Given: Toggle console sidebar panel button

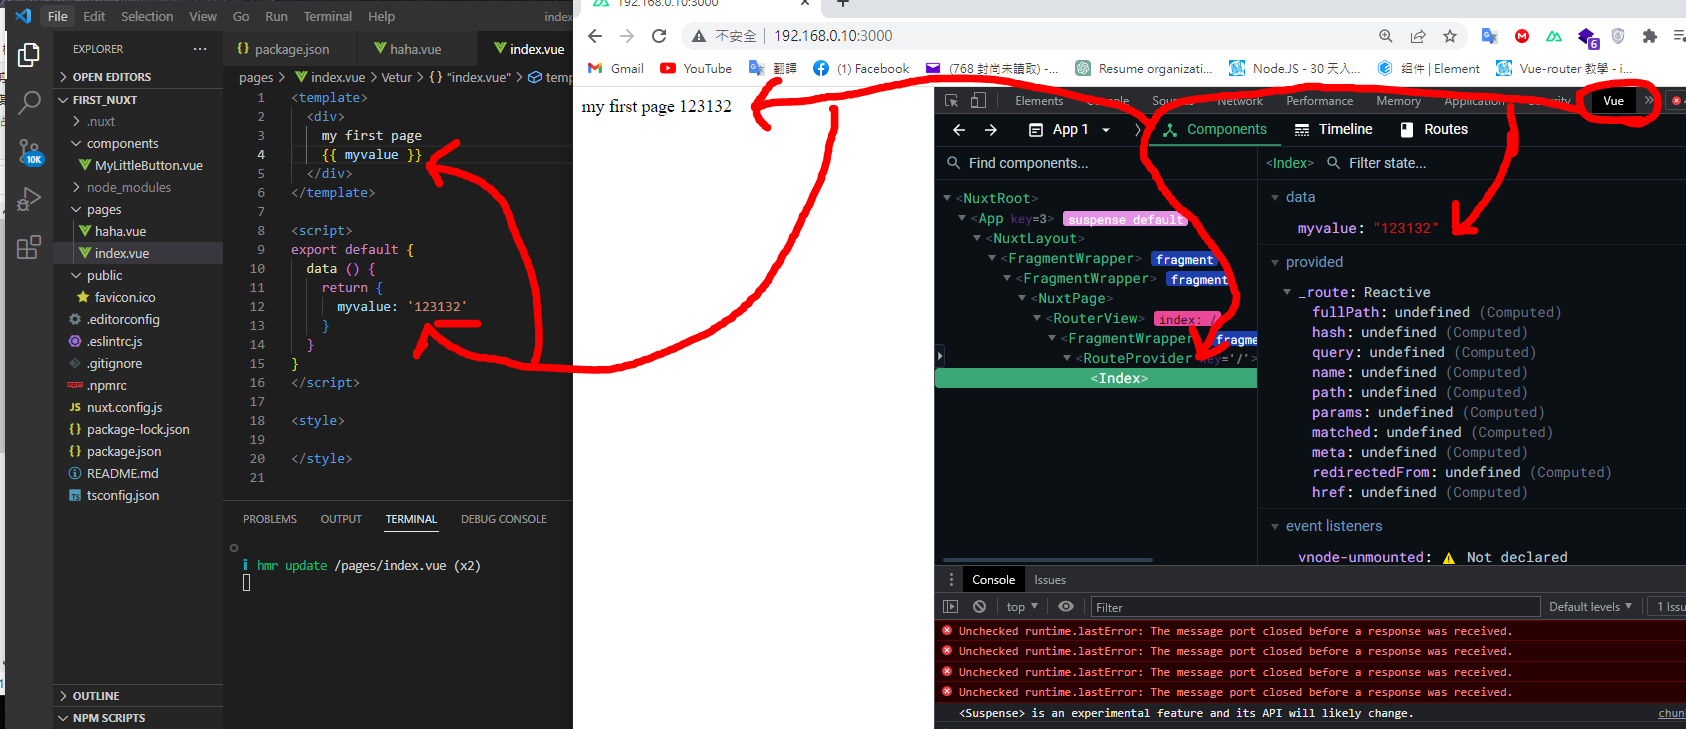Looking at the screenshot, I should (x=951, y=607).
